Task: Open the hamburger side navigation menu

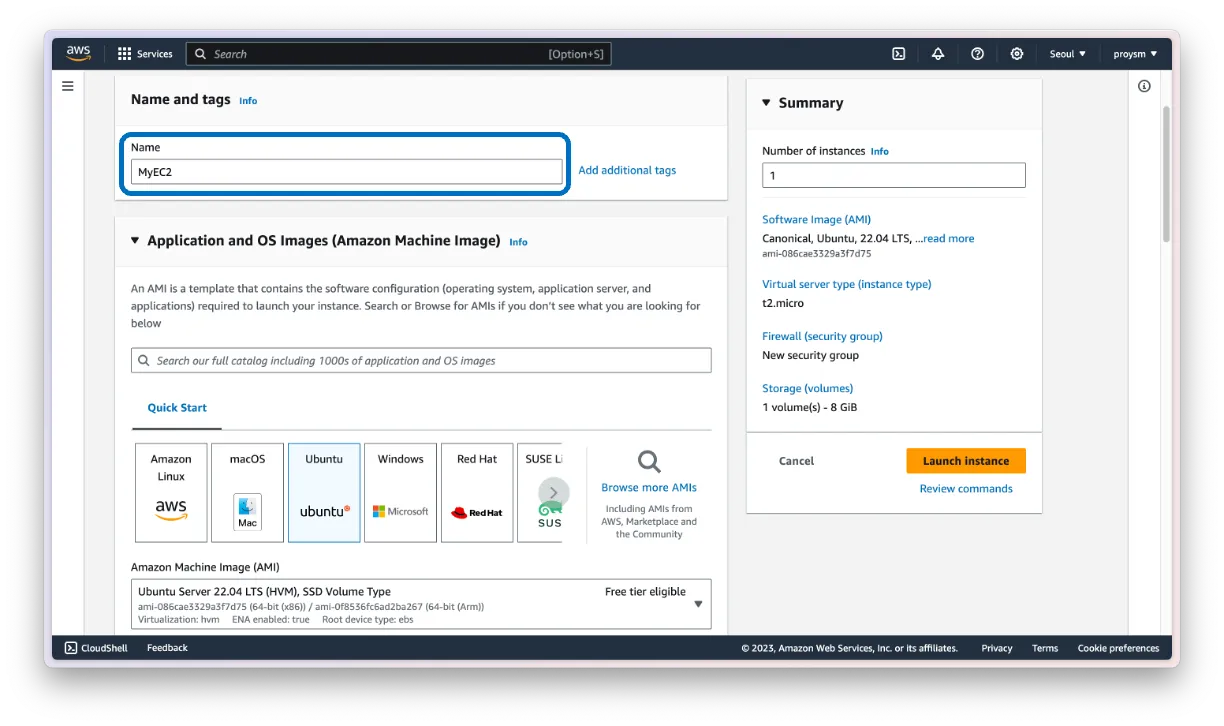Action: pos(68,86)
